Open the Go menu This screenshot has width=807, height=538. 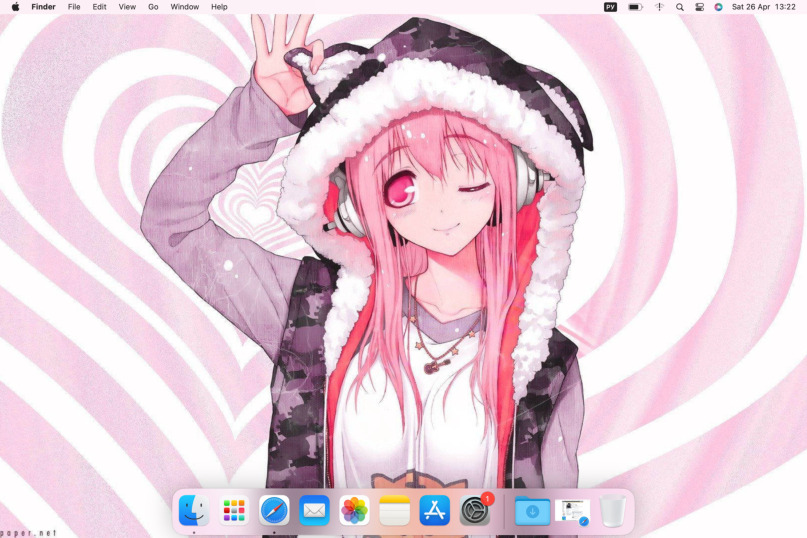pos(153,7)
